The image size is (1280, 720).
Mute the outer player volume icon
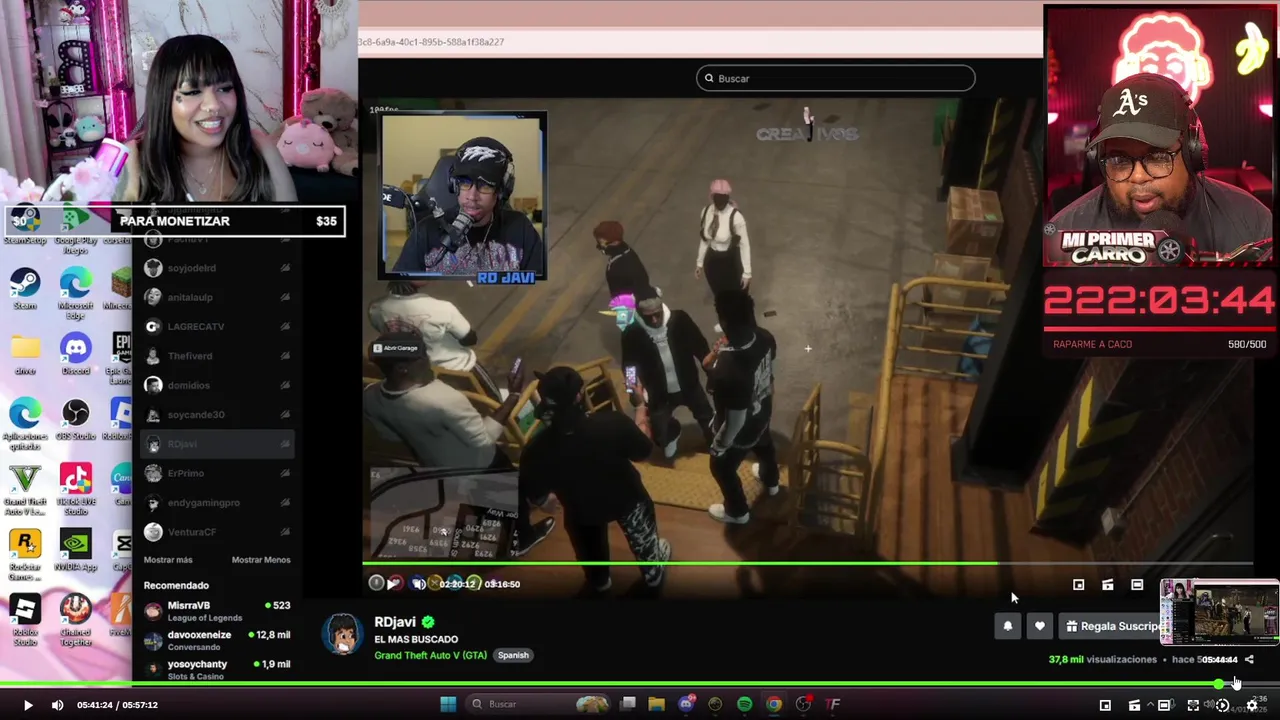(x=57, y=705)
